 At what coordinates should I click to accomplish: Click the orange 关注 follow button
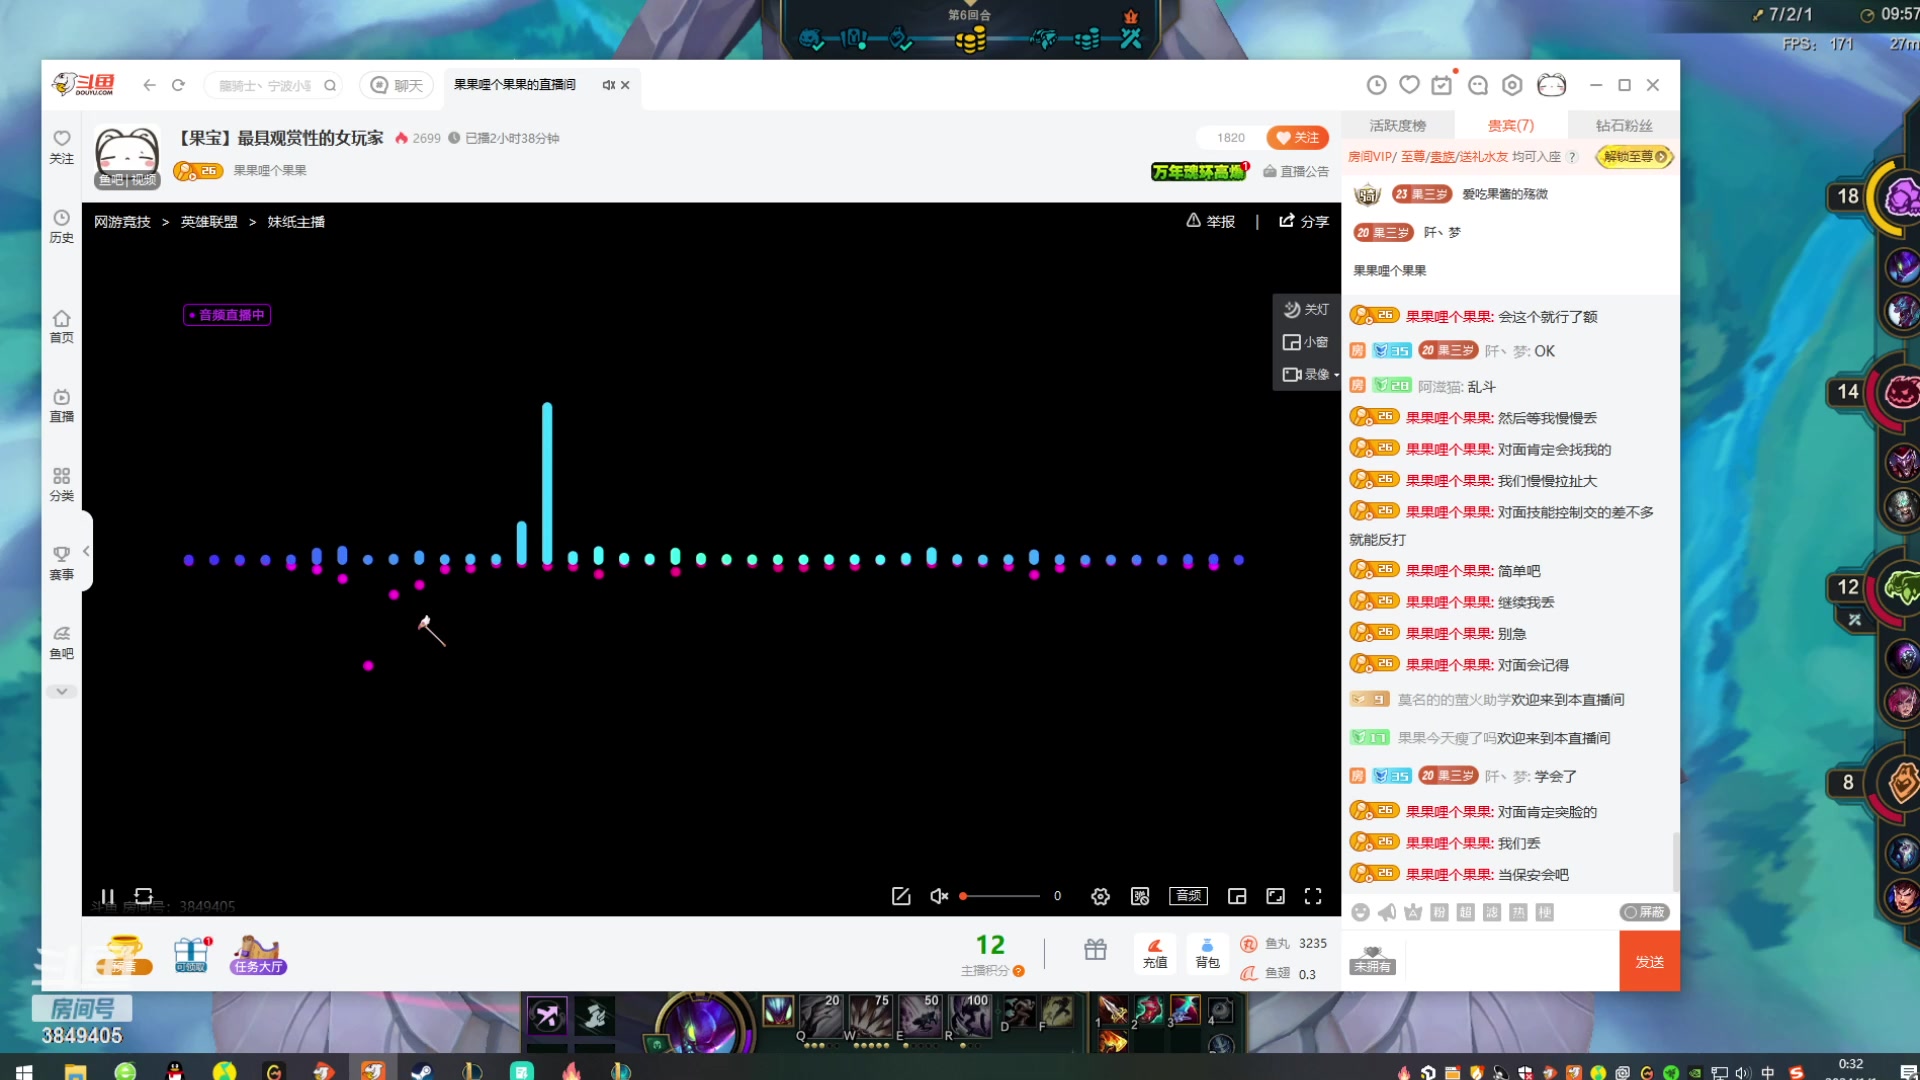pos(1297,138)
